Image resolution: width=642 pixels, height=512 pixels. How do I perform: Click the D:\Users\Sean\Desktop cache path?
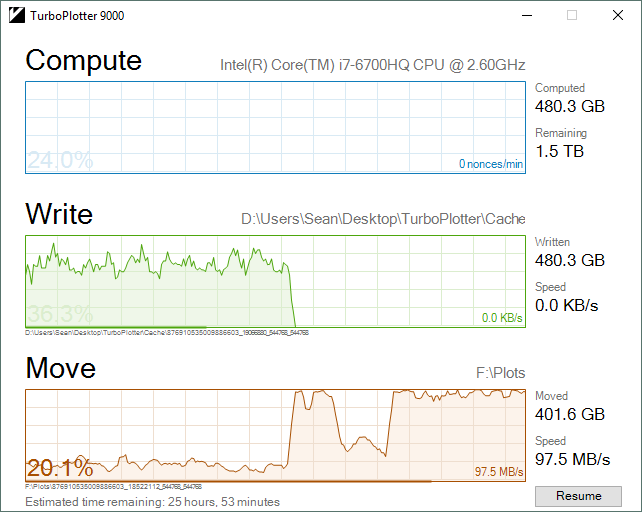point(383,219)
